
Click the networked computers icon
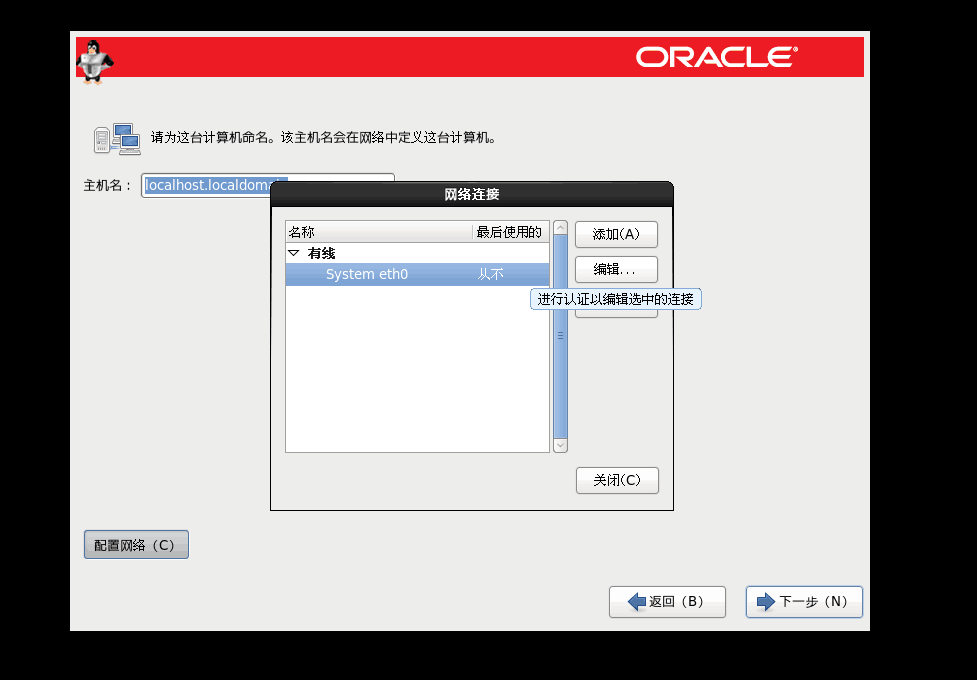(116, 138)
